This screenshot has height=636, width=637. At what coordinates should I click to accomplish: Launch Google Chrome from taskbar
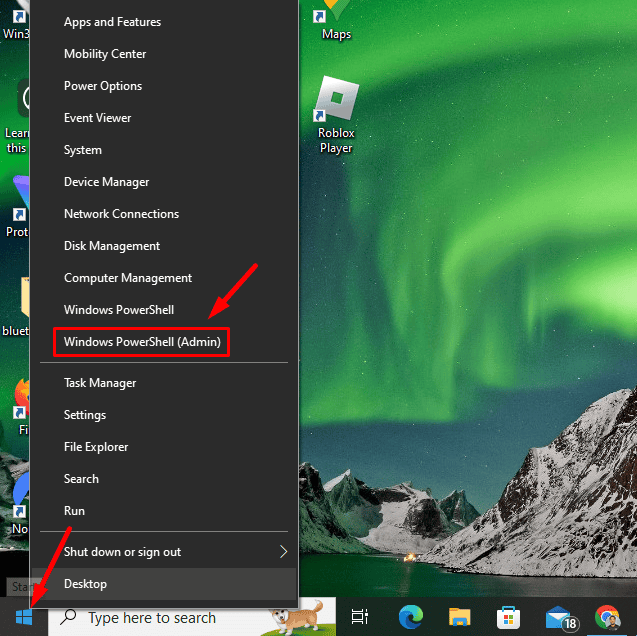point(608,617)
